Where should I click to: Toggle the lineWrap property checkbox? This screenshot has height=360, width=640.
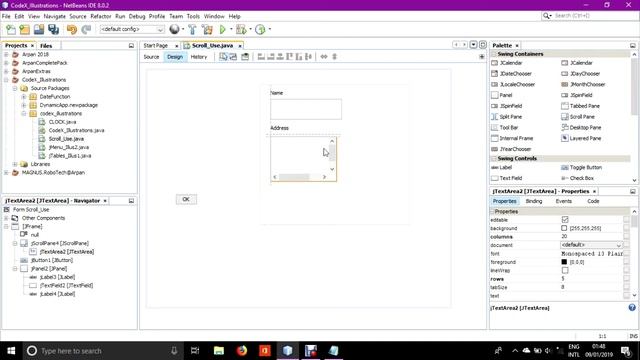tap(565, 270)
